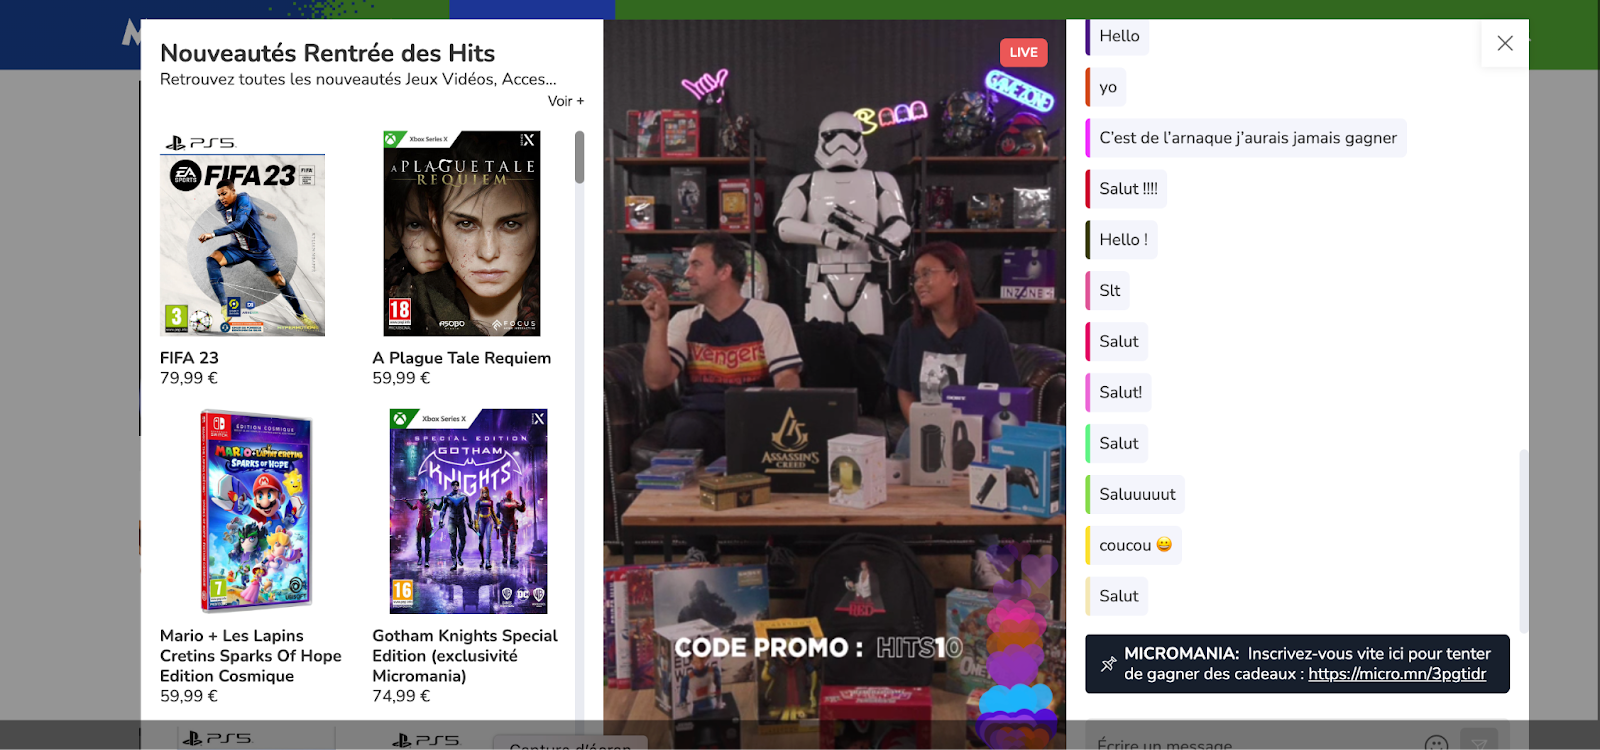Screen dimensions: 1600x750
Task: Open the Gotham Knights Special Edition cover
Action: coord(468,511)
